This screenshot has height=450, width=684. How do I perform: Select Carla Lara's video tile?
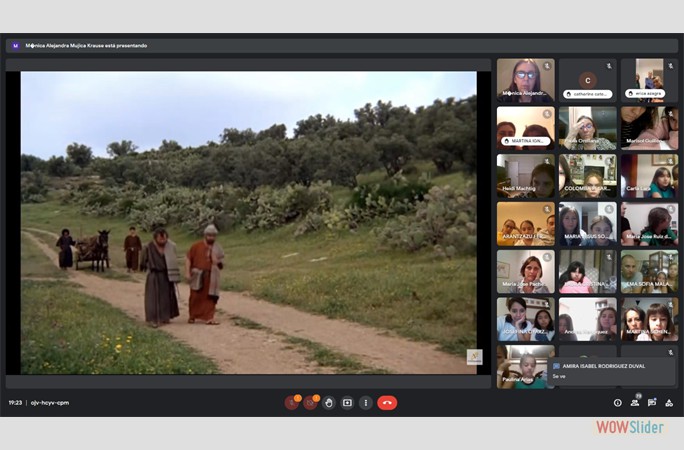pos(650,176)
